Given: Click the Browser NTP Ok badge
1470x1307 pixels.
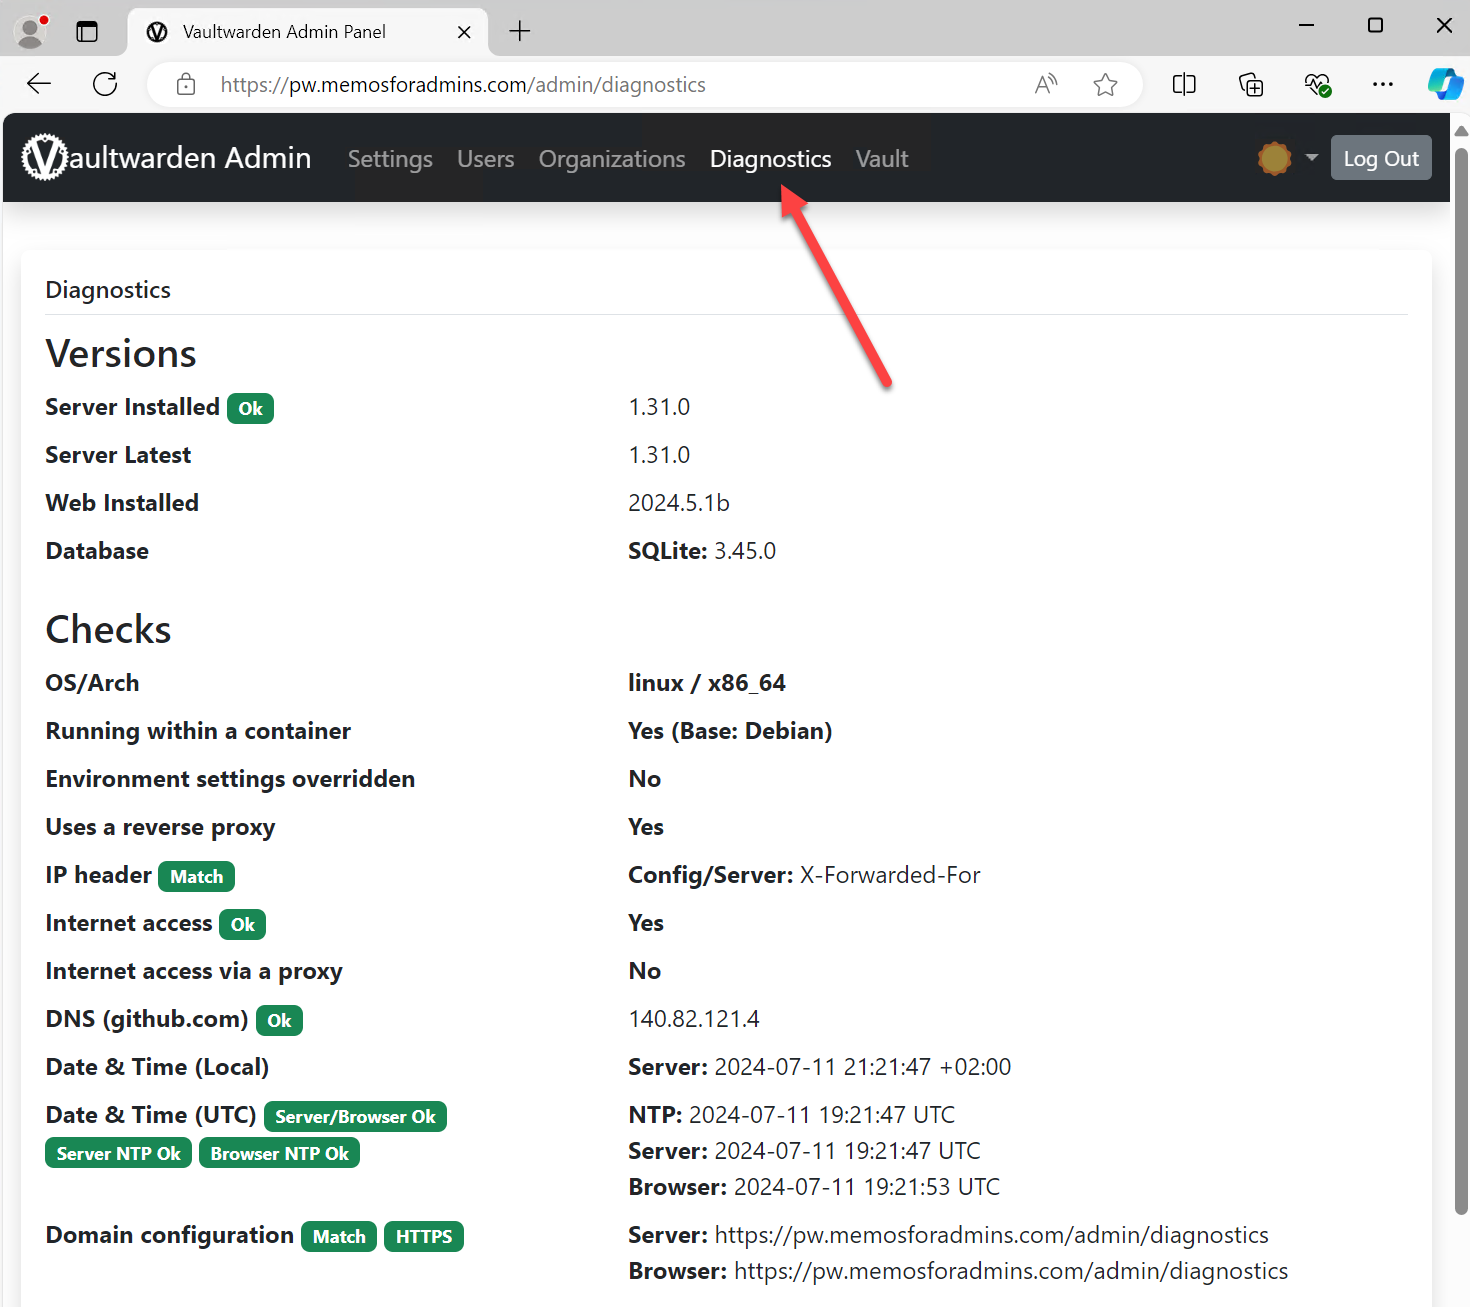Looking at the screenshot, I should point(279,1153).
